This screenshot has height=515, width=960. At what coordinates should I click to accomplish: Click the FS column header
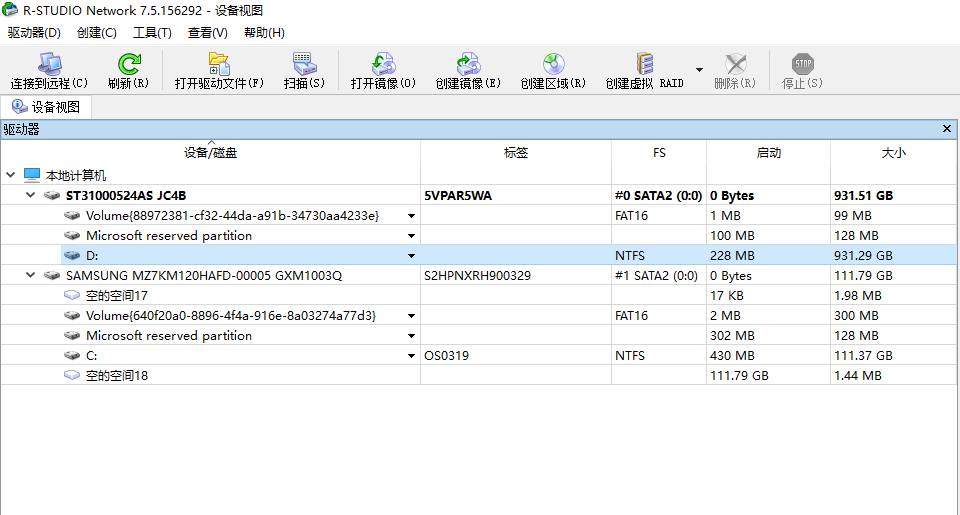(658, 153)
